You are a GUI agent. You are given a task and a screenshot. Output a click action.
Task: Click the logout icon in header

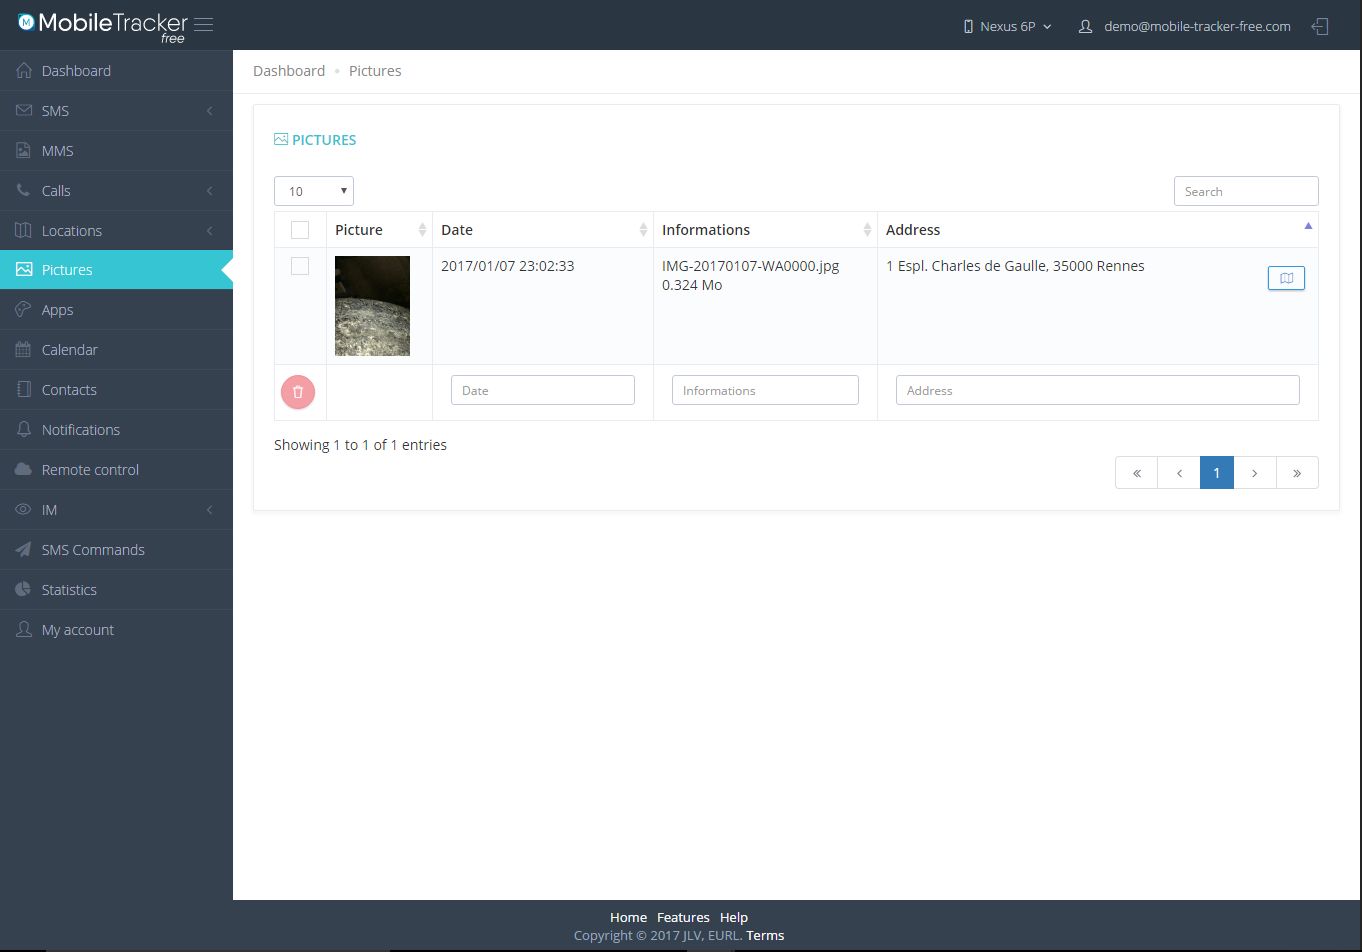[x=1320, y=26]
